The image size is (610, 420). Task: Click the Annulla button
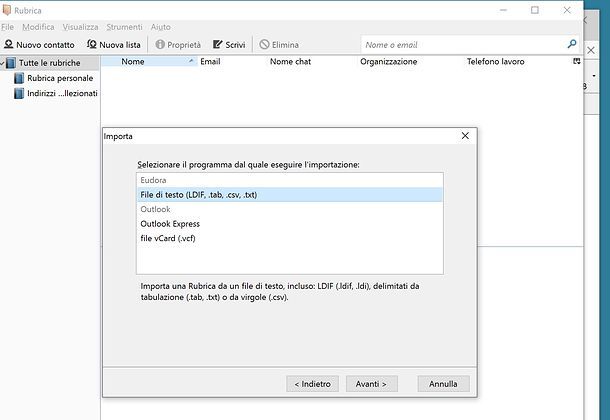tap(443, 384)
